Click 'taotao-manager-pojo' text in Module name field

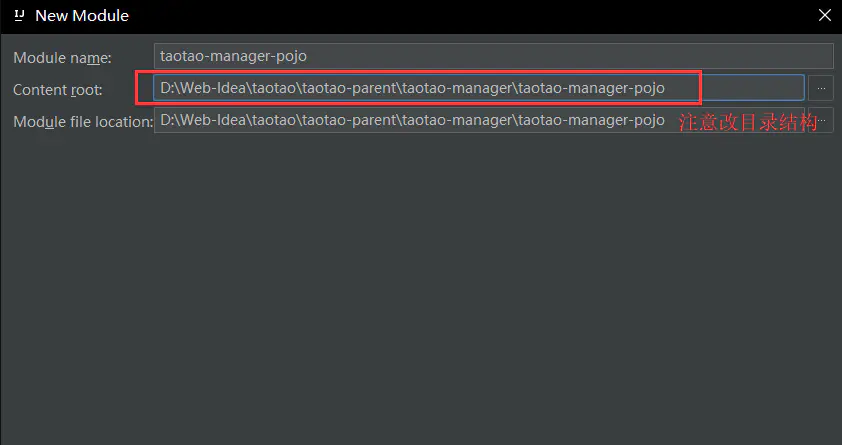(x=233, y=56)
